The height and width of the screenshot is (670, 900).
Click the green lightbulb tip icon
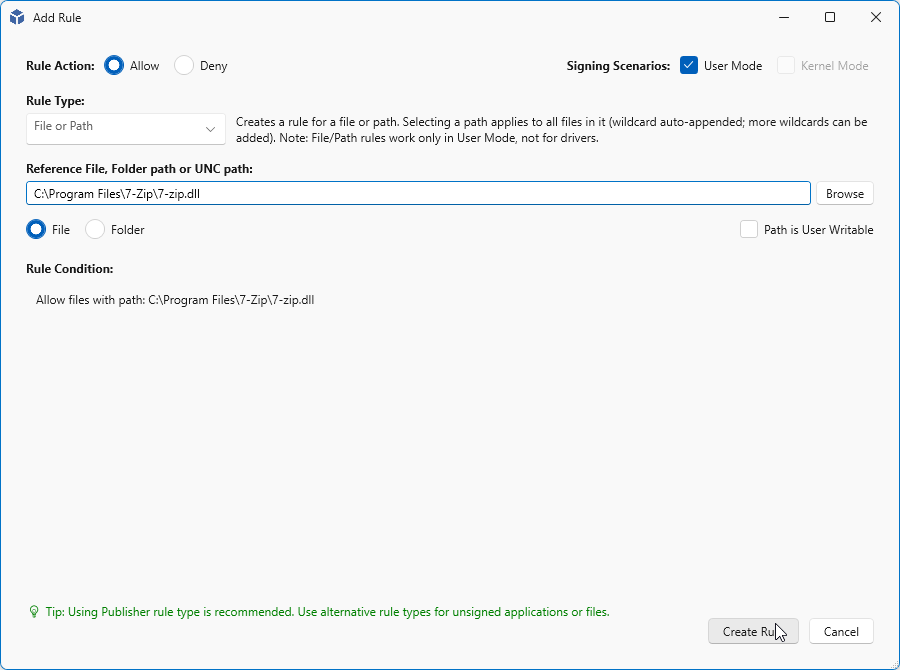[x=34, y=611]
